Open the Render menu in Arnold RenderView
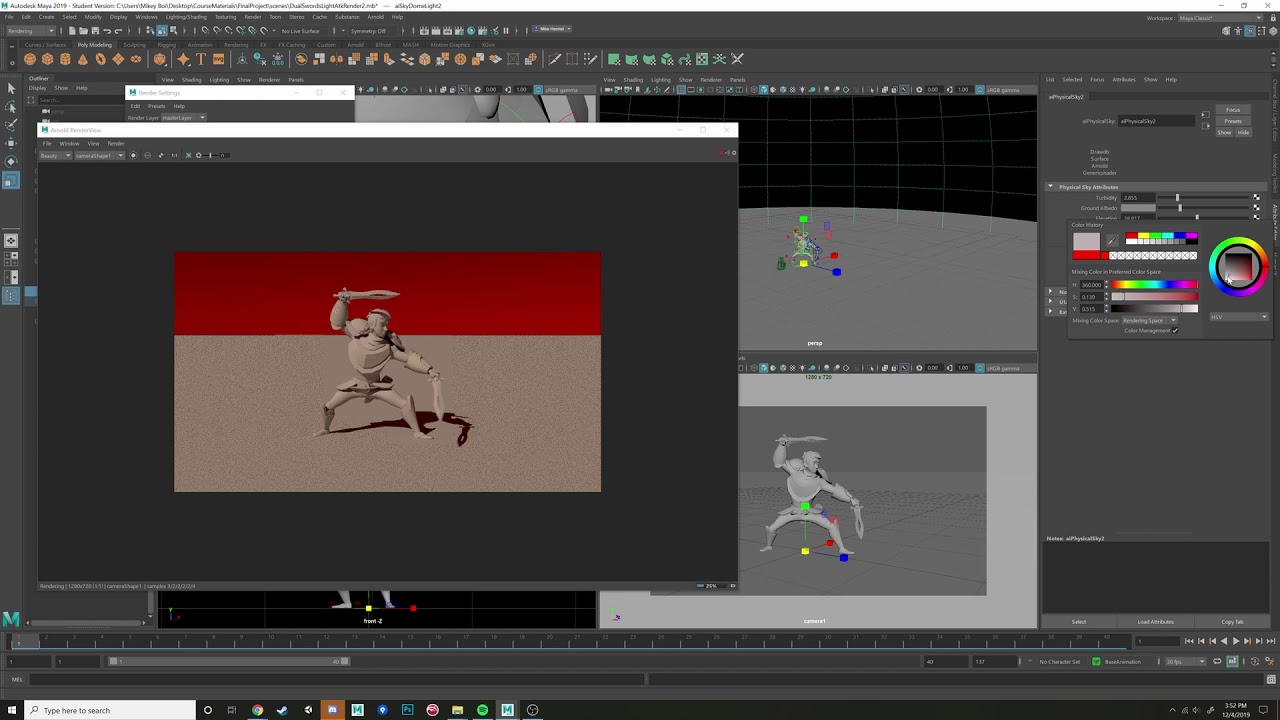 tap(116, 143)
